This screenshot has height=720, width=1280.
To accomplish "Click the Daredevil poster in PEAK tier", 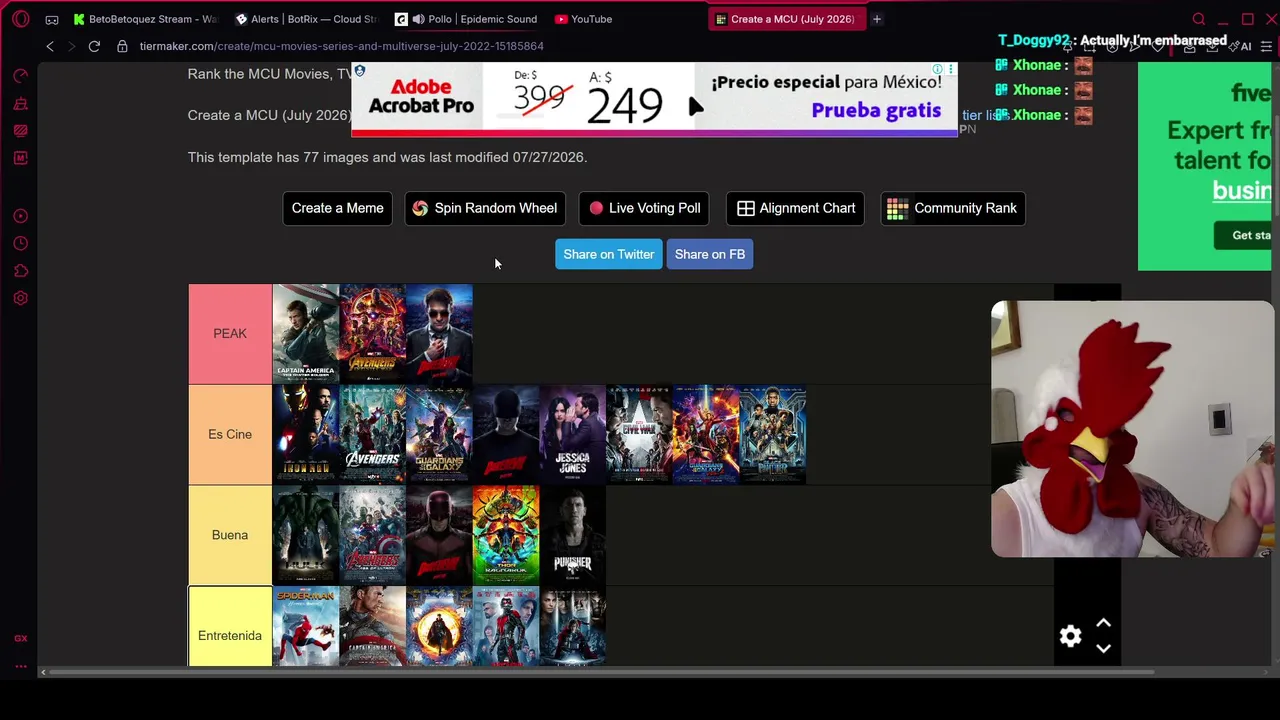I will click(x=439, y=334).
